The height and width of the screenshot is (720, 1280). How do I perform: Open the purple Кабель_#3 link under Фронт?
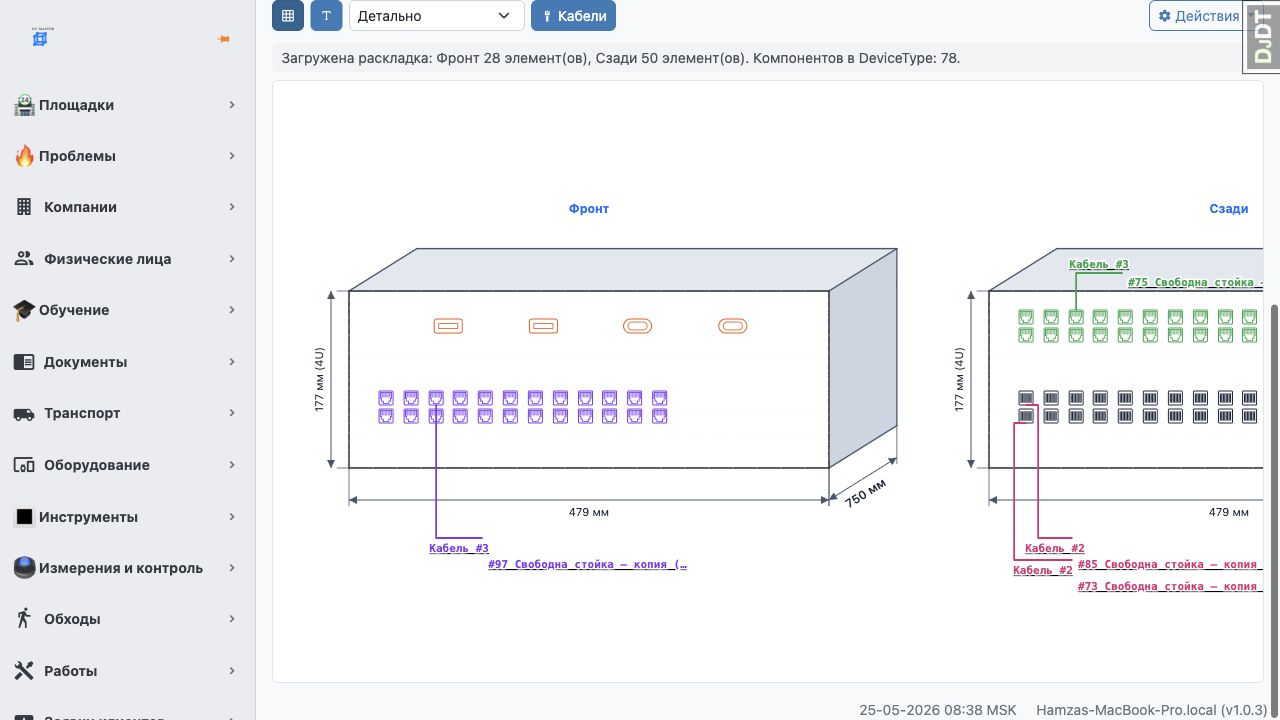tap(459, 548)
